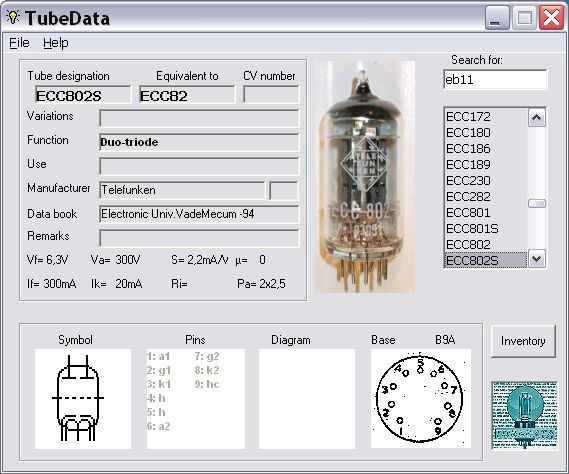569x474 pixels.
Task: Click the duo-triode Symbol drawing
Action: point(83,399)
